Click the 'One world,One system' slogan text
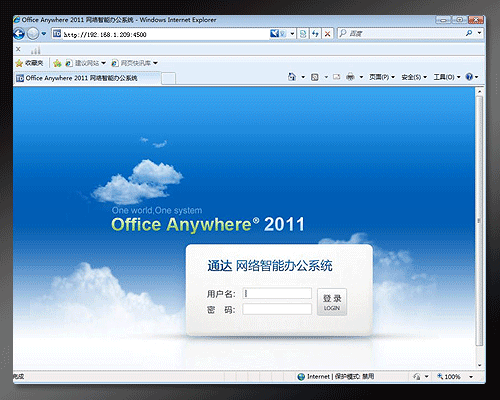 (157, 211)
